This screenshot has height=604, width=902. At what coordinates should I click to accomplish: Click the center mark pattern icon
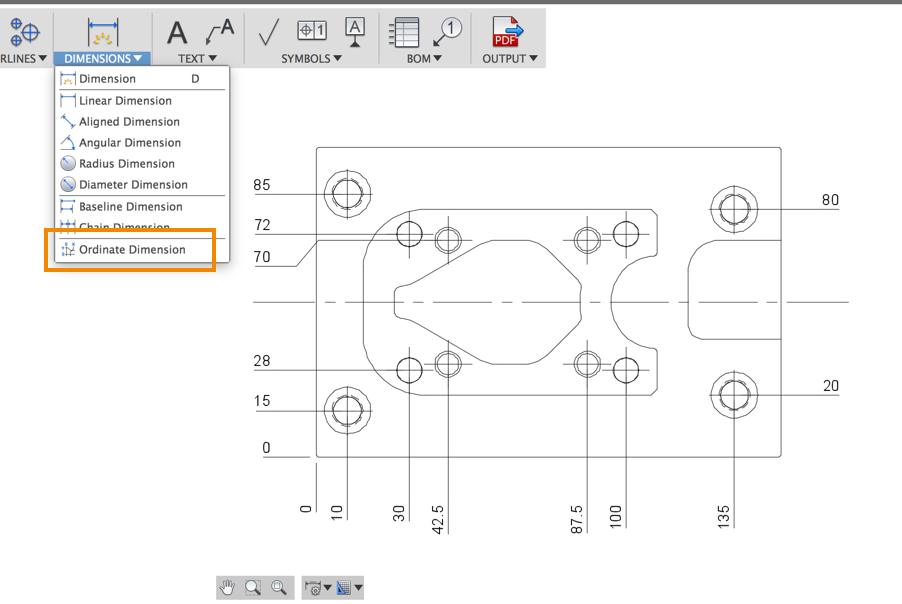tap(23, 31)
